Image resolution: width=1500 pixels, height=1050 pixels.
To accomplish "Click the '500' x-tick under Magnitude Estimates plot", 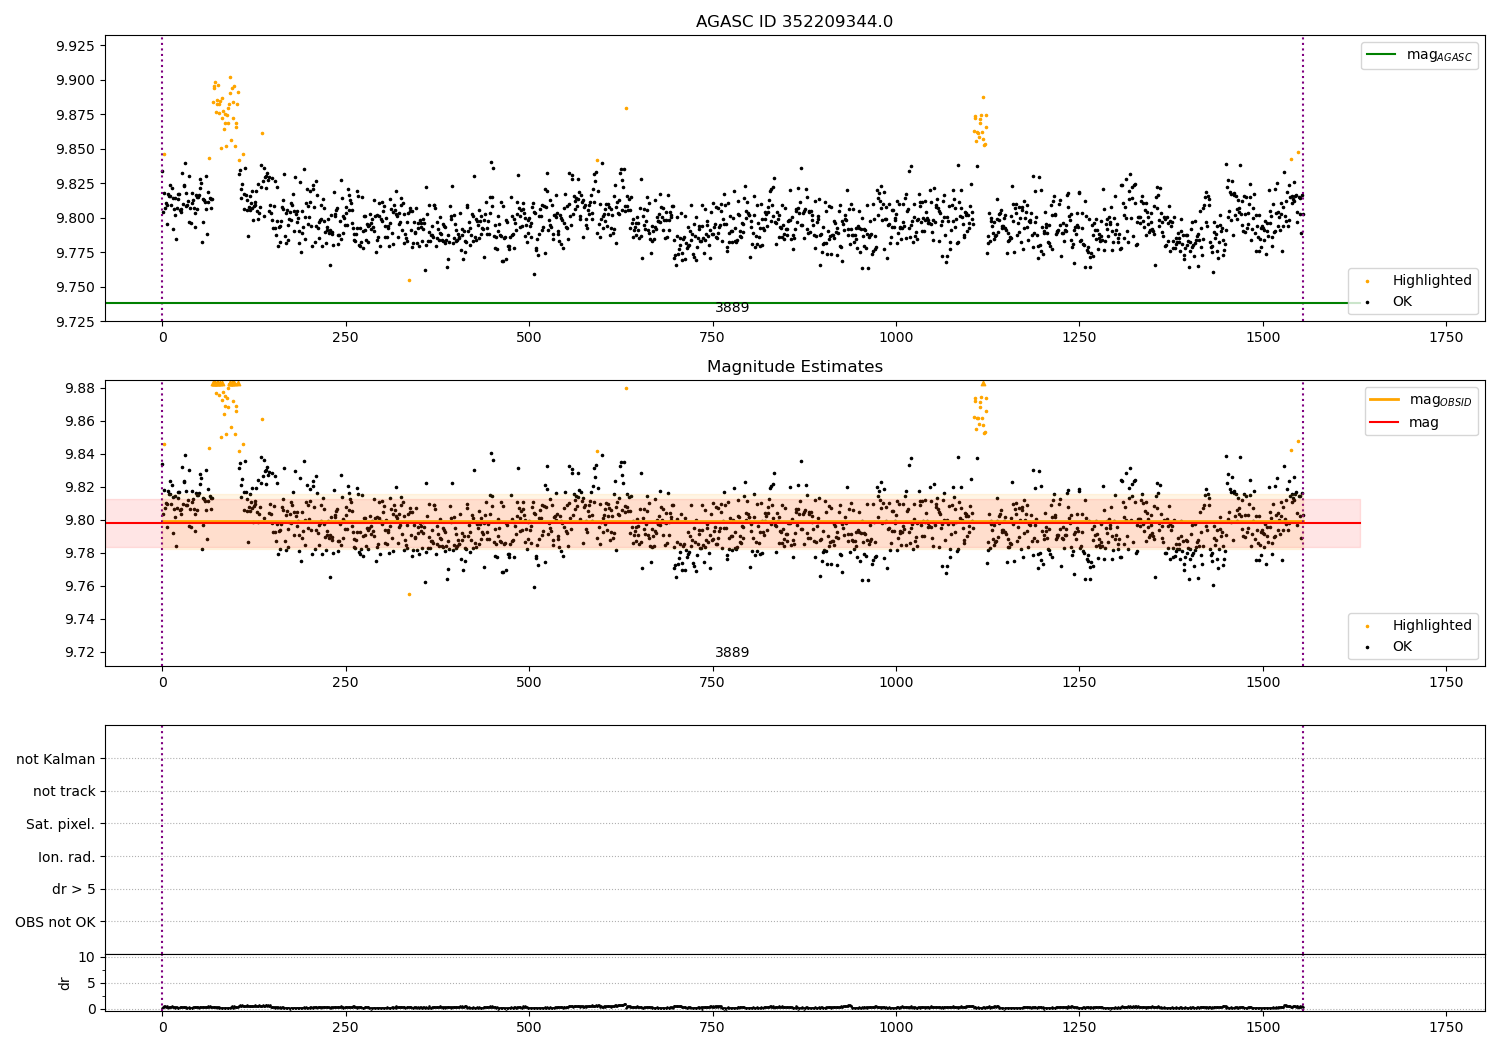I will (529, 683).
